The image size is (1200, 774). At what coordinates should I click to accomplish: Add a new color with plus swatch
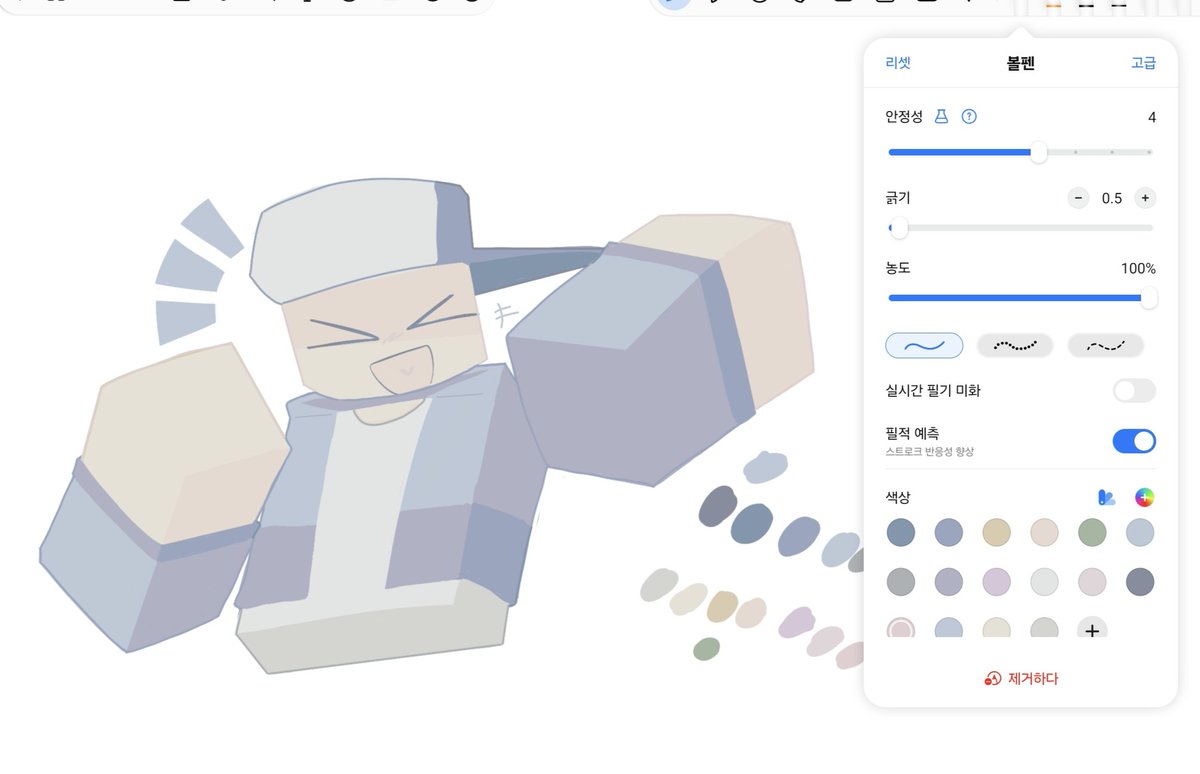(1092, 630)
